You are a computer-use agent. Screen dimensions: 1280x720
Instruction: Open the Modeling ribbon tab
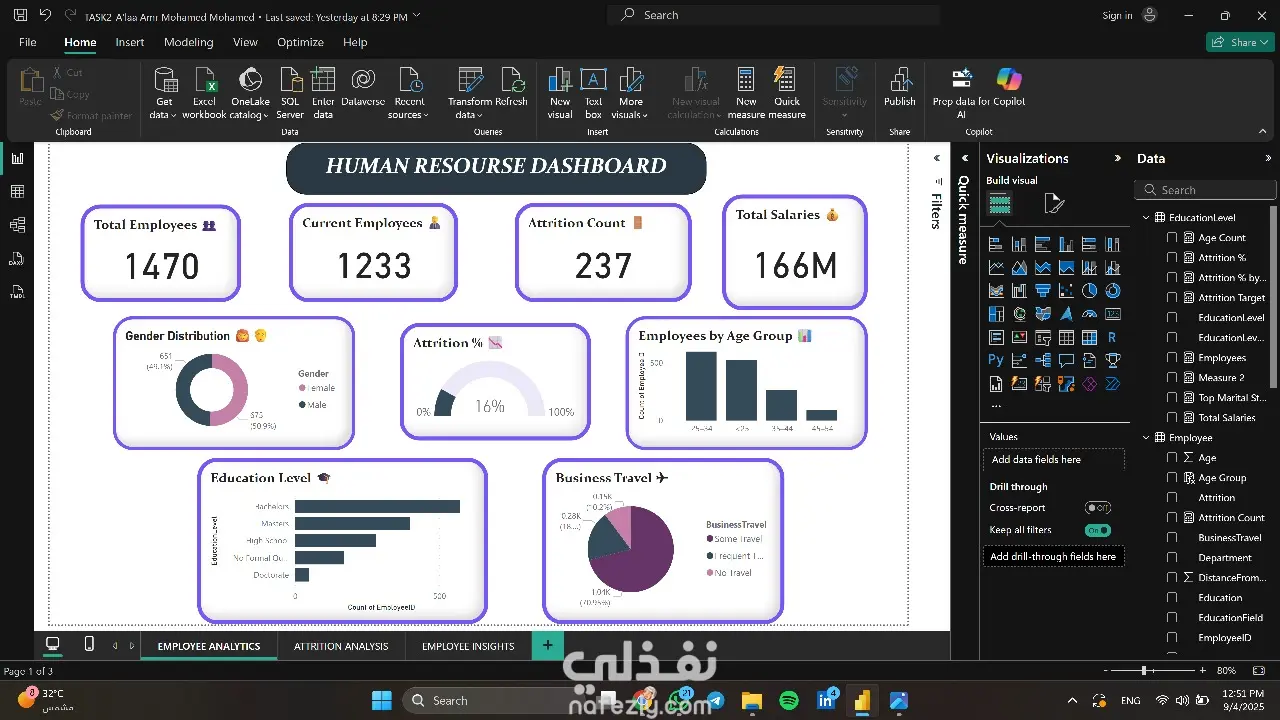(x=189, y=42)
